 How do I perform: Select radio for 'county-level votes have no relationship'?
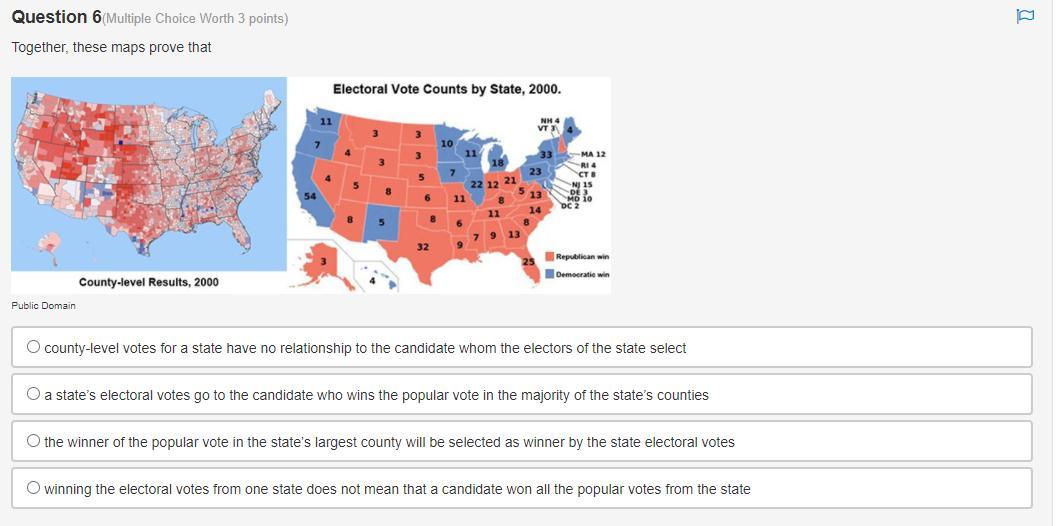tap(34, 348)
